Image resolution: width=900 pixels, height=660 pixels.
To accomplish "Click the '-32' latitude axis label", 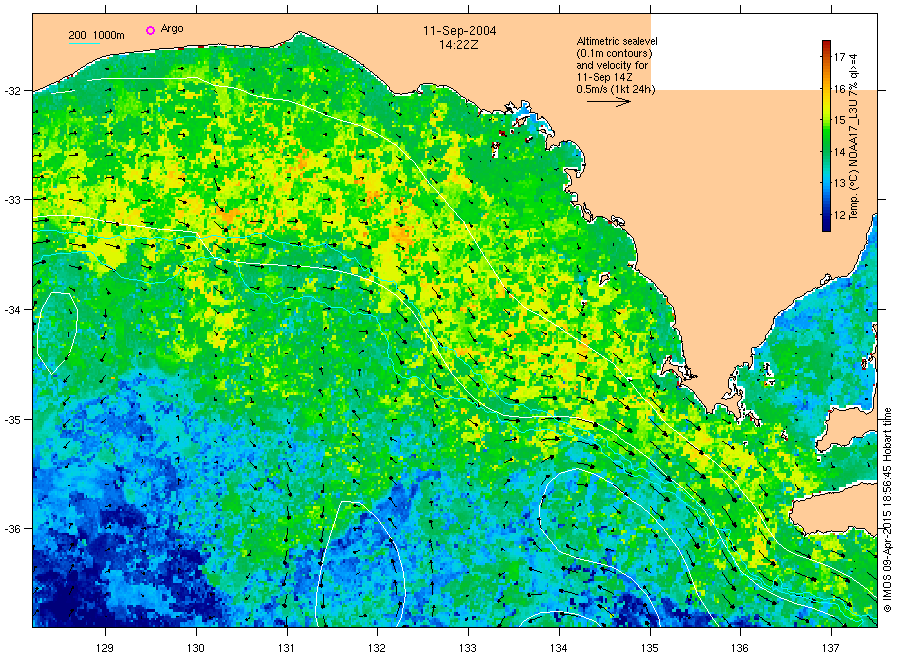I will (x=12, y=91).
